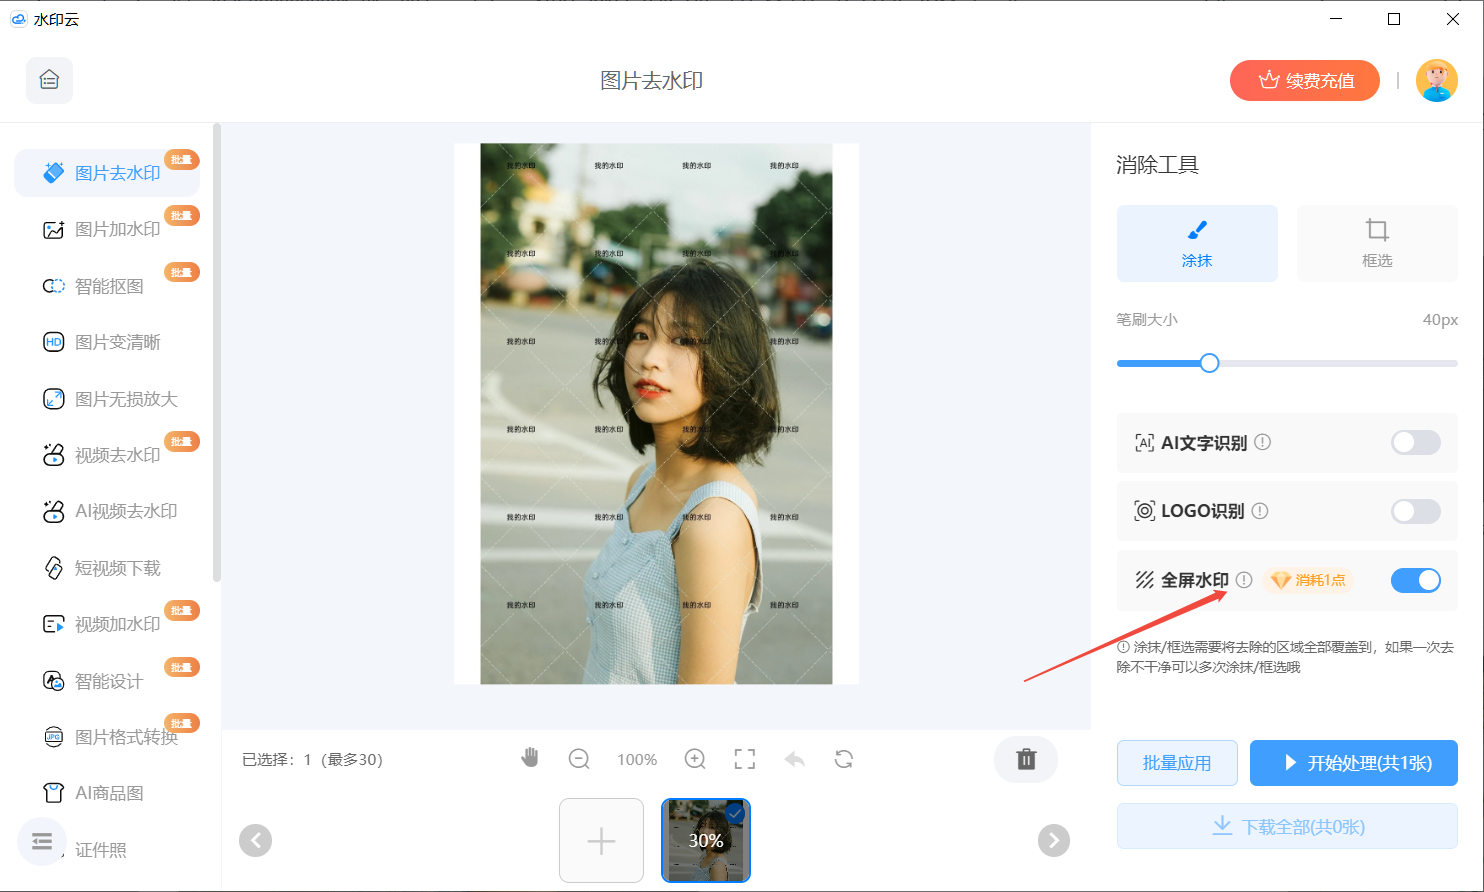Go back using the left thumbnail chevron
This screenshot has width=1484, height=892.
[255, 840]
